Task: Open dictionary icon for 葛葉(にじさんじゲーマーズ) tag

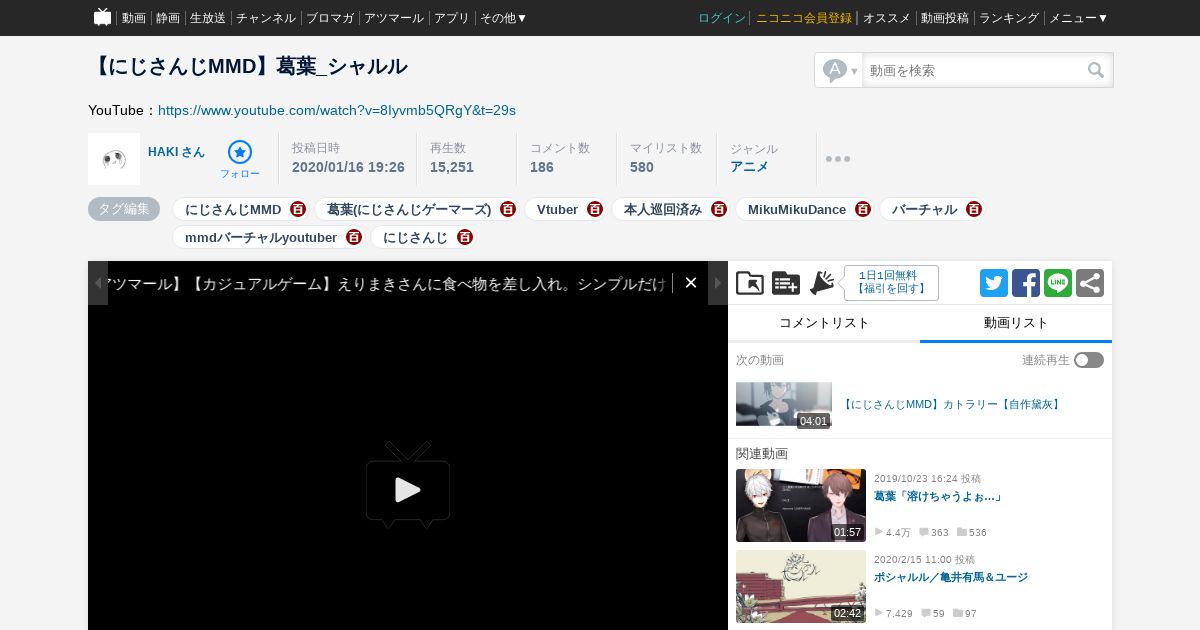Action: pos(508,209)
